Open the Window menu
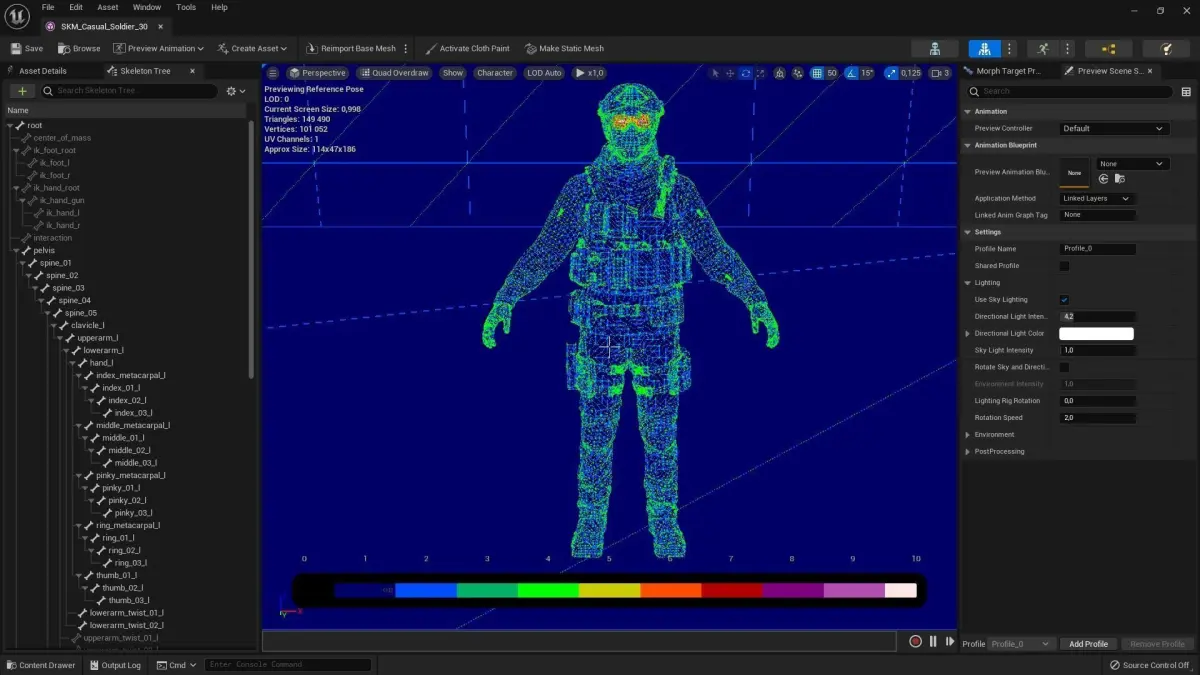The height and width of the screenshot is (675, 1200). [x=147, y=7]
